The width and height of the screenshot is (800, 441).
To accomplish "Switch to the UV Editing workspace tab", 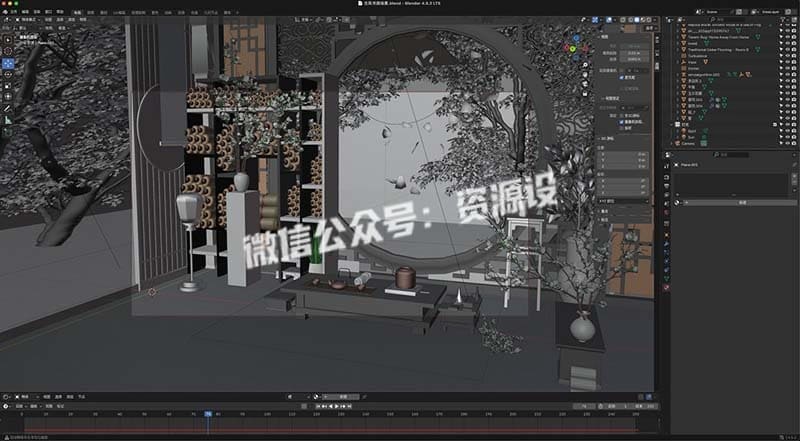I will (119, 12).
